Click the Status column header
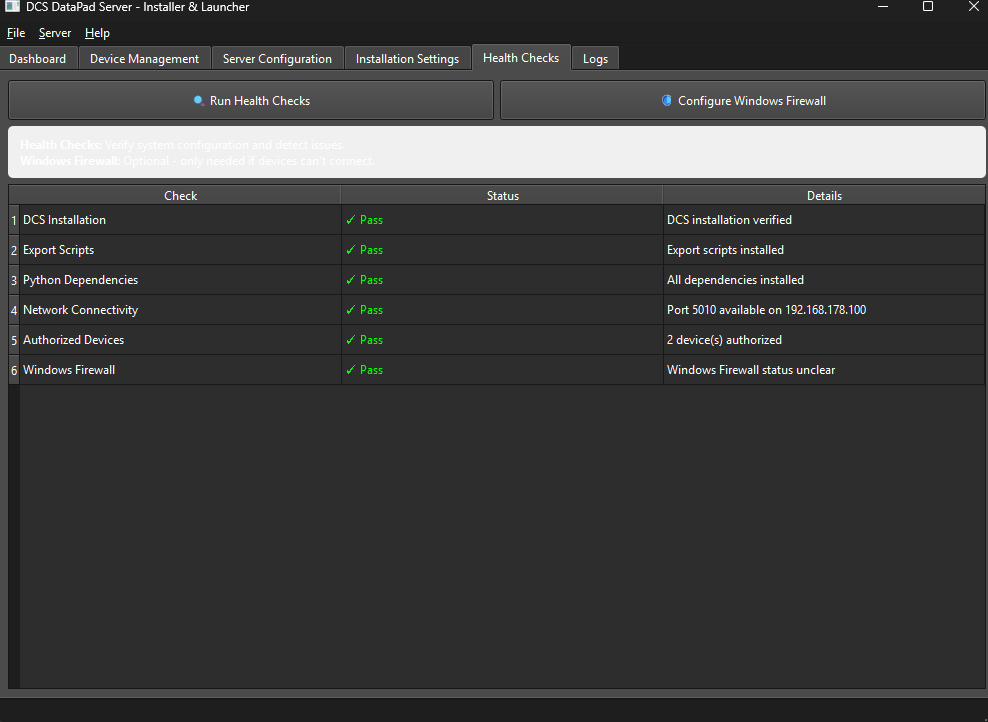Viewport: 988px width, 722px height. pyautogui.click(x=502, y=196)
